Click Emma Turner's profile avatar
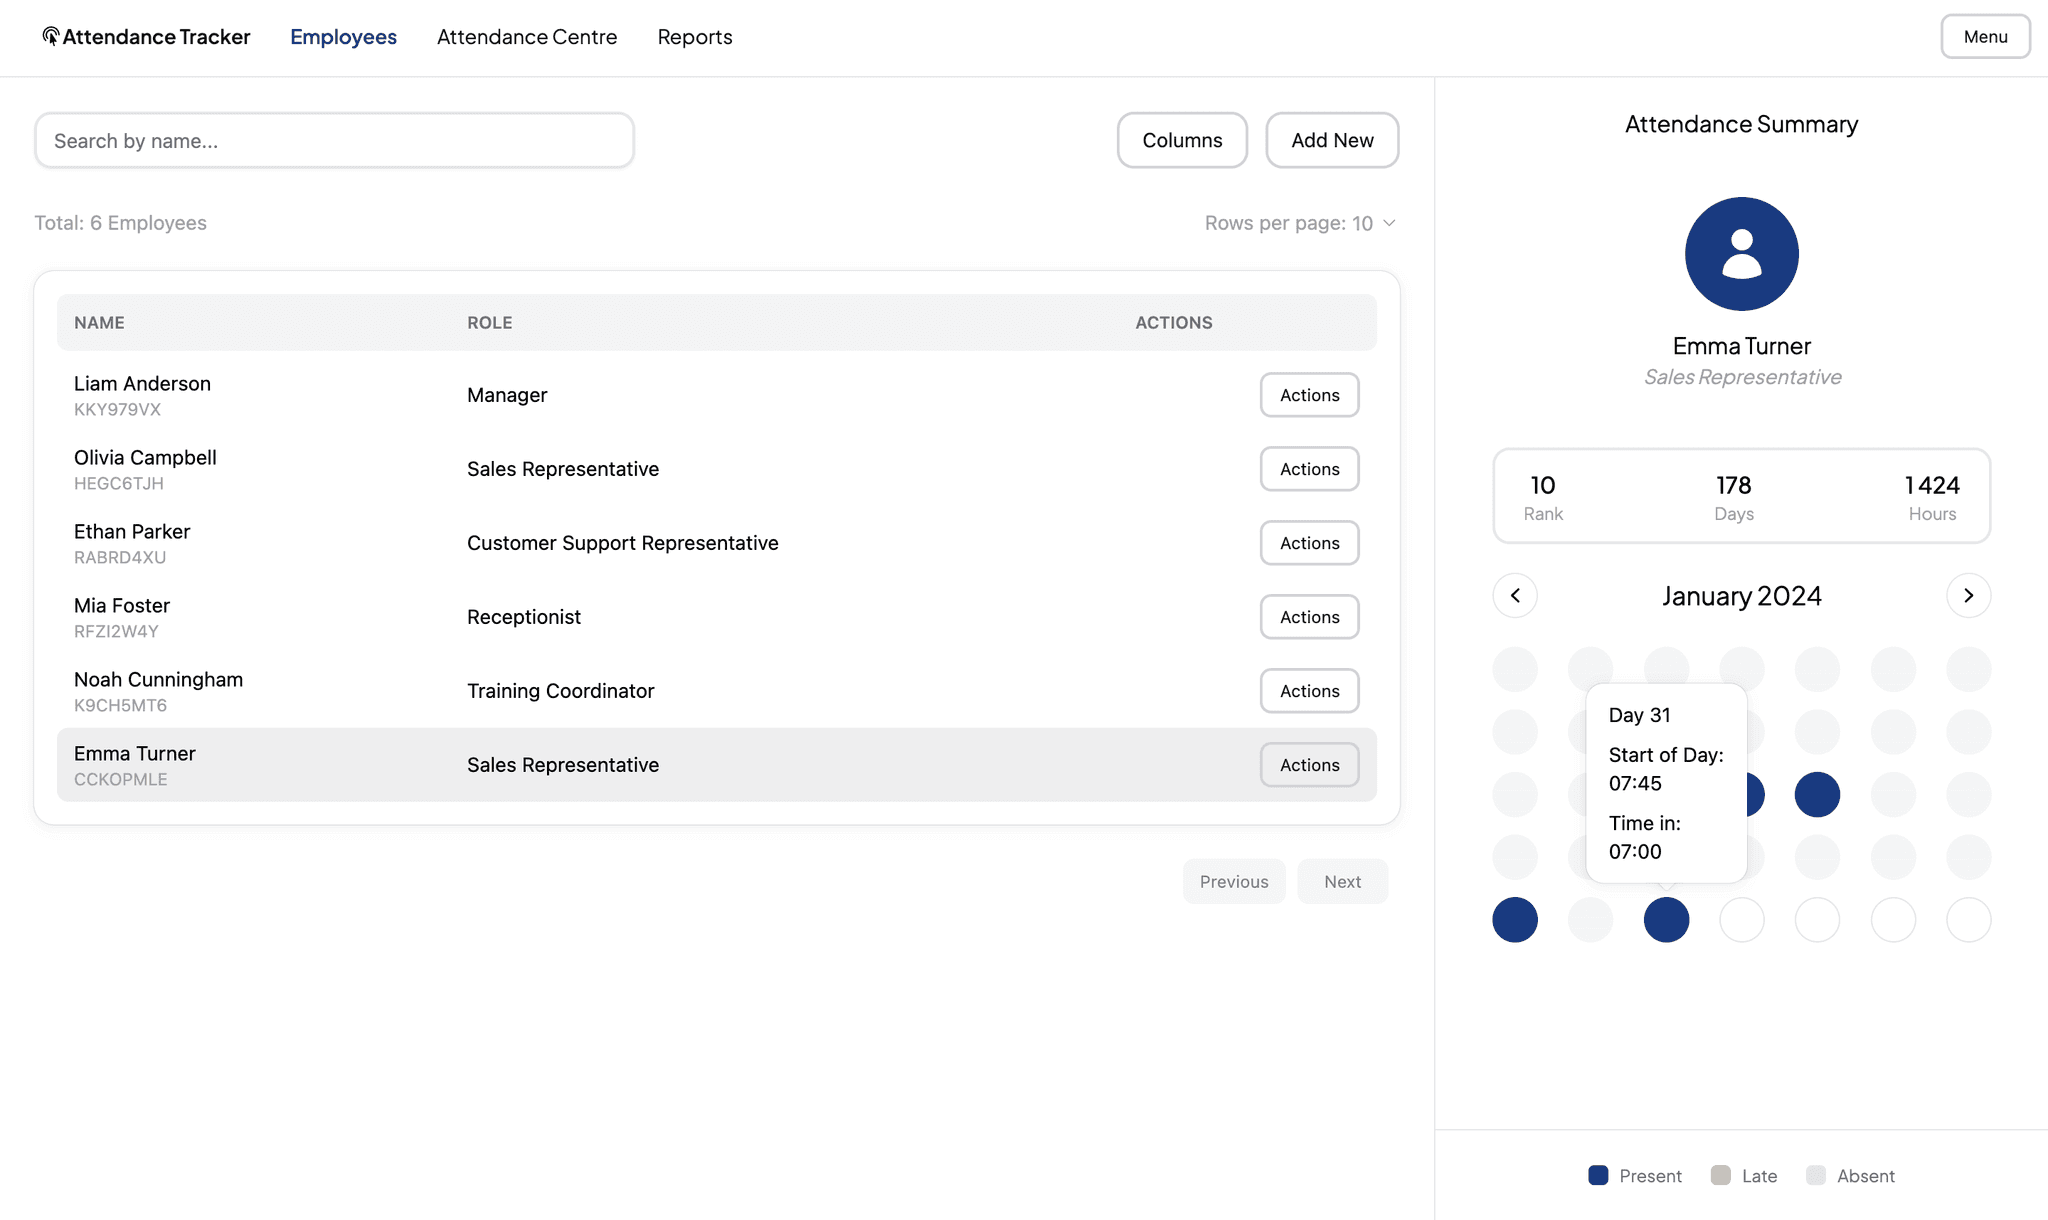 (1741, 254)
